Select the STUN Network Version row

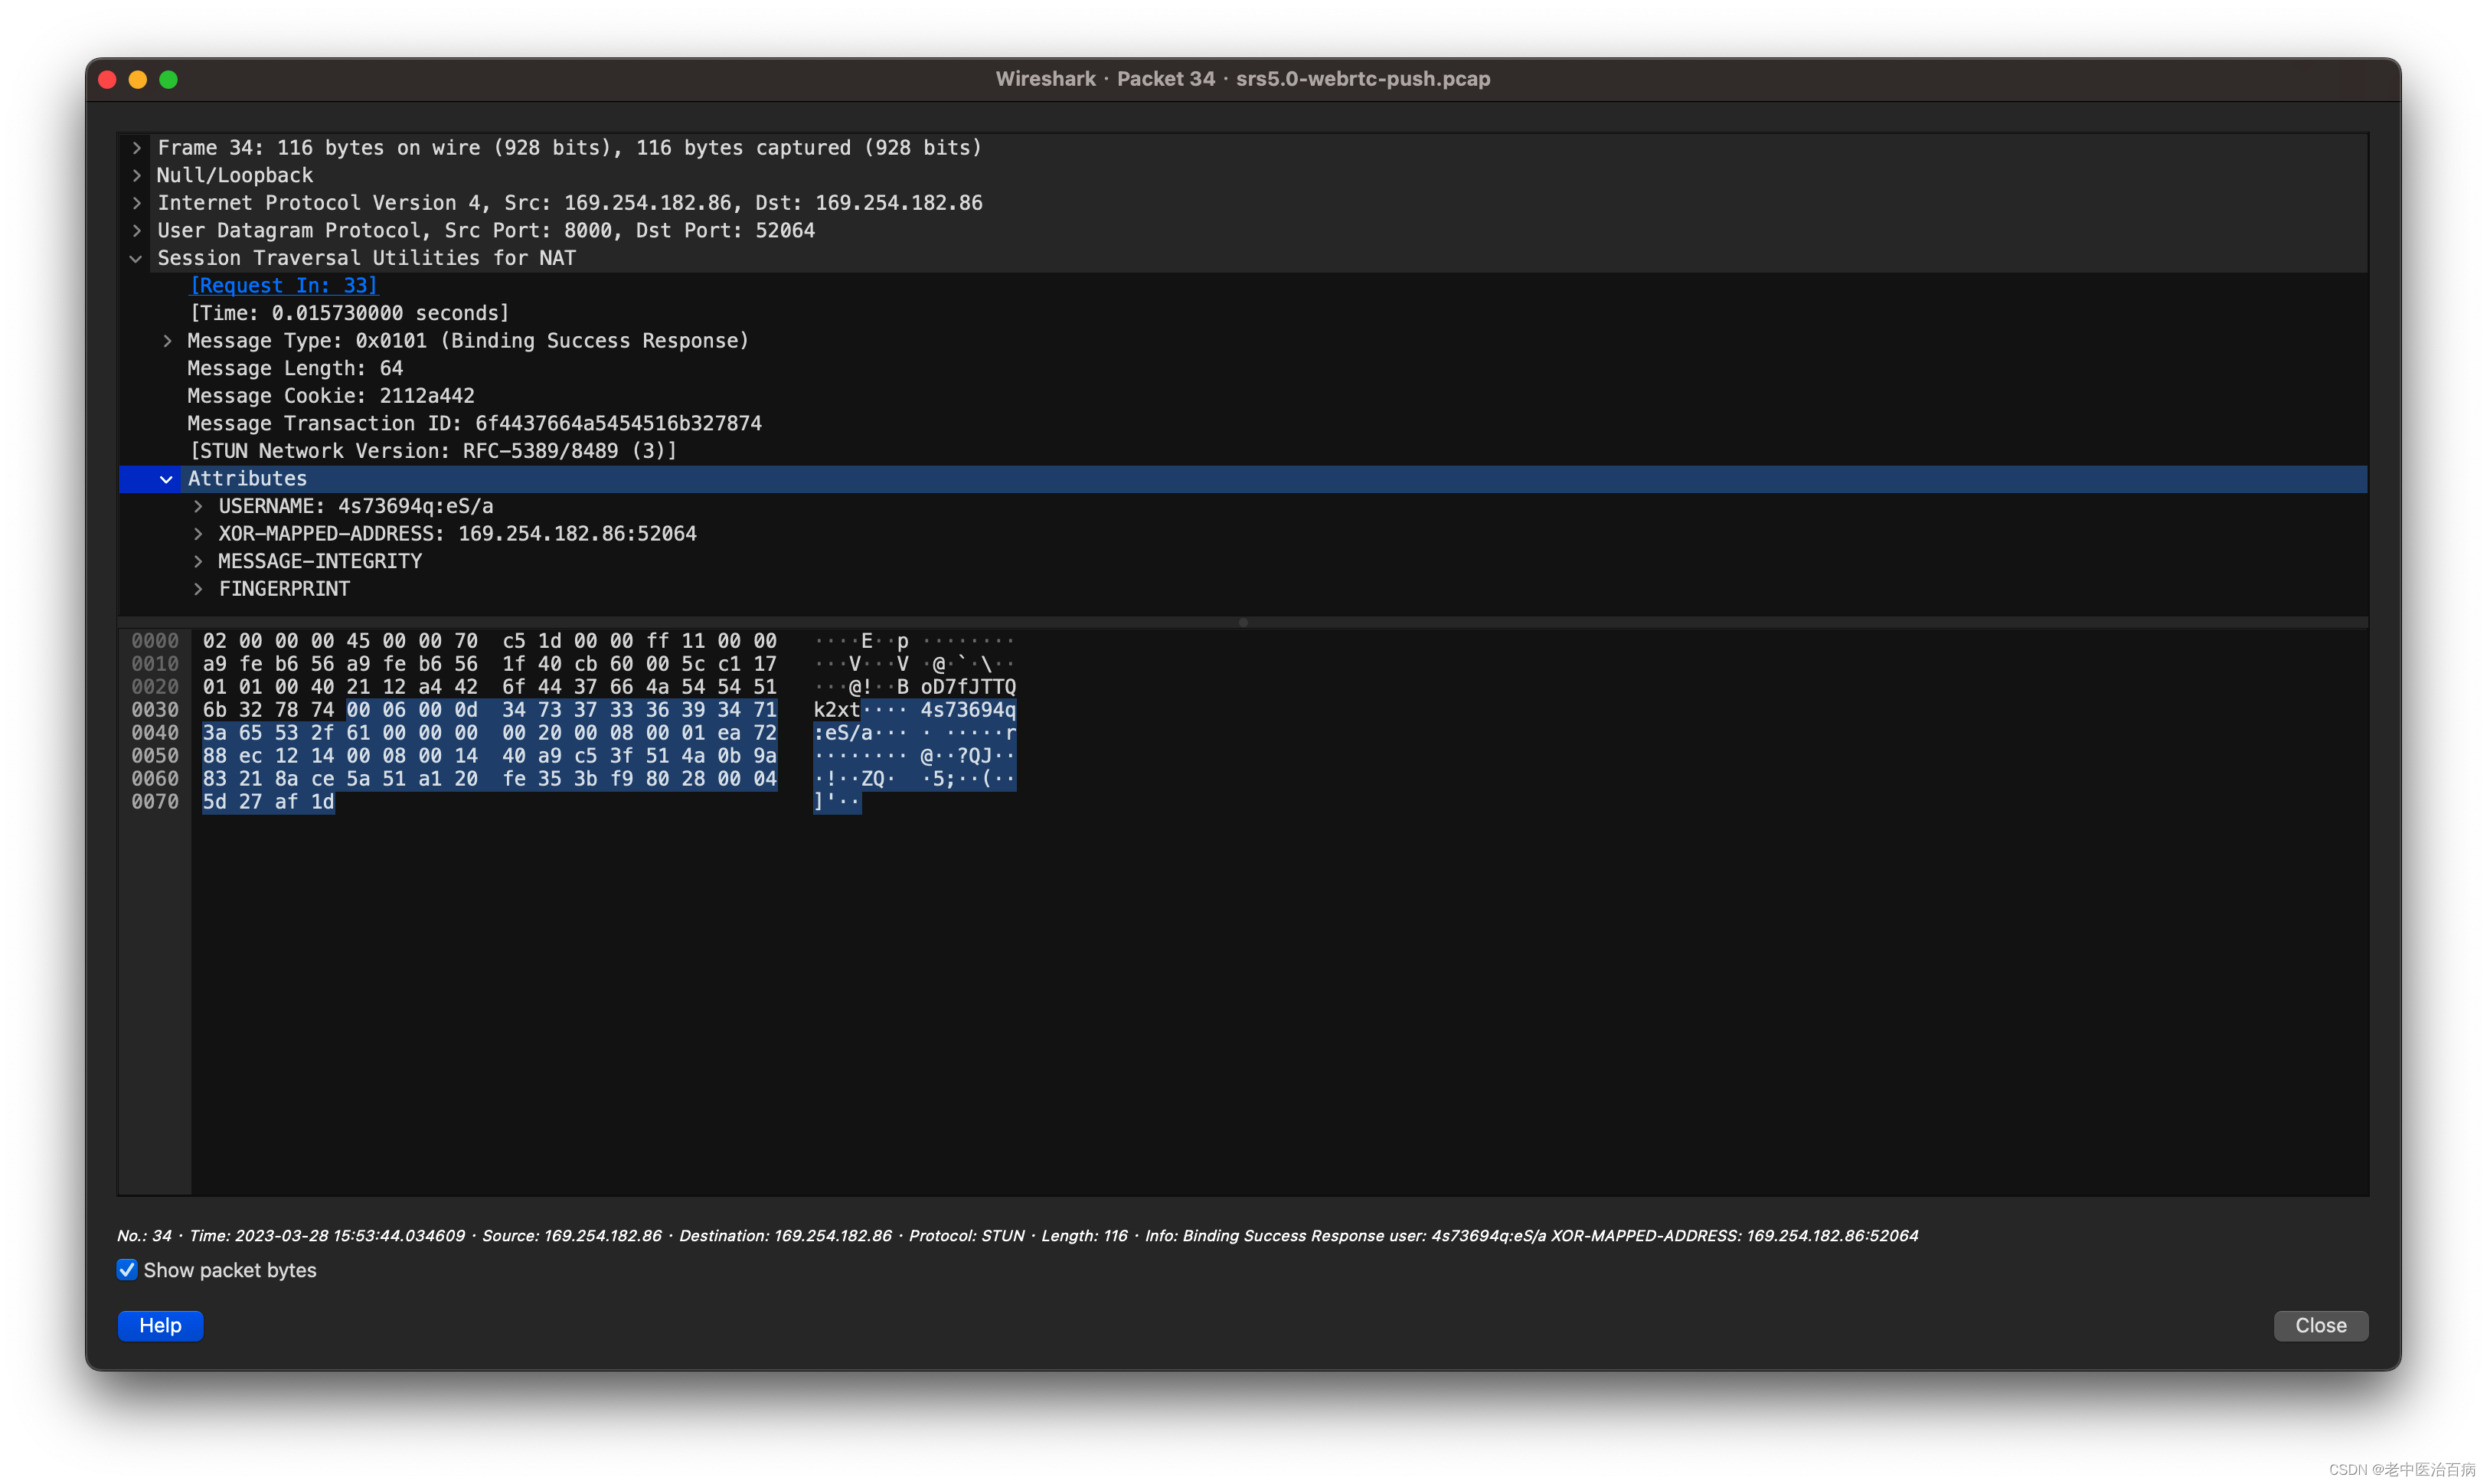(x=432, y=451)
